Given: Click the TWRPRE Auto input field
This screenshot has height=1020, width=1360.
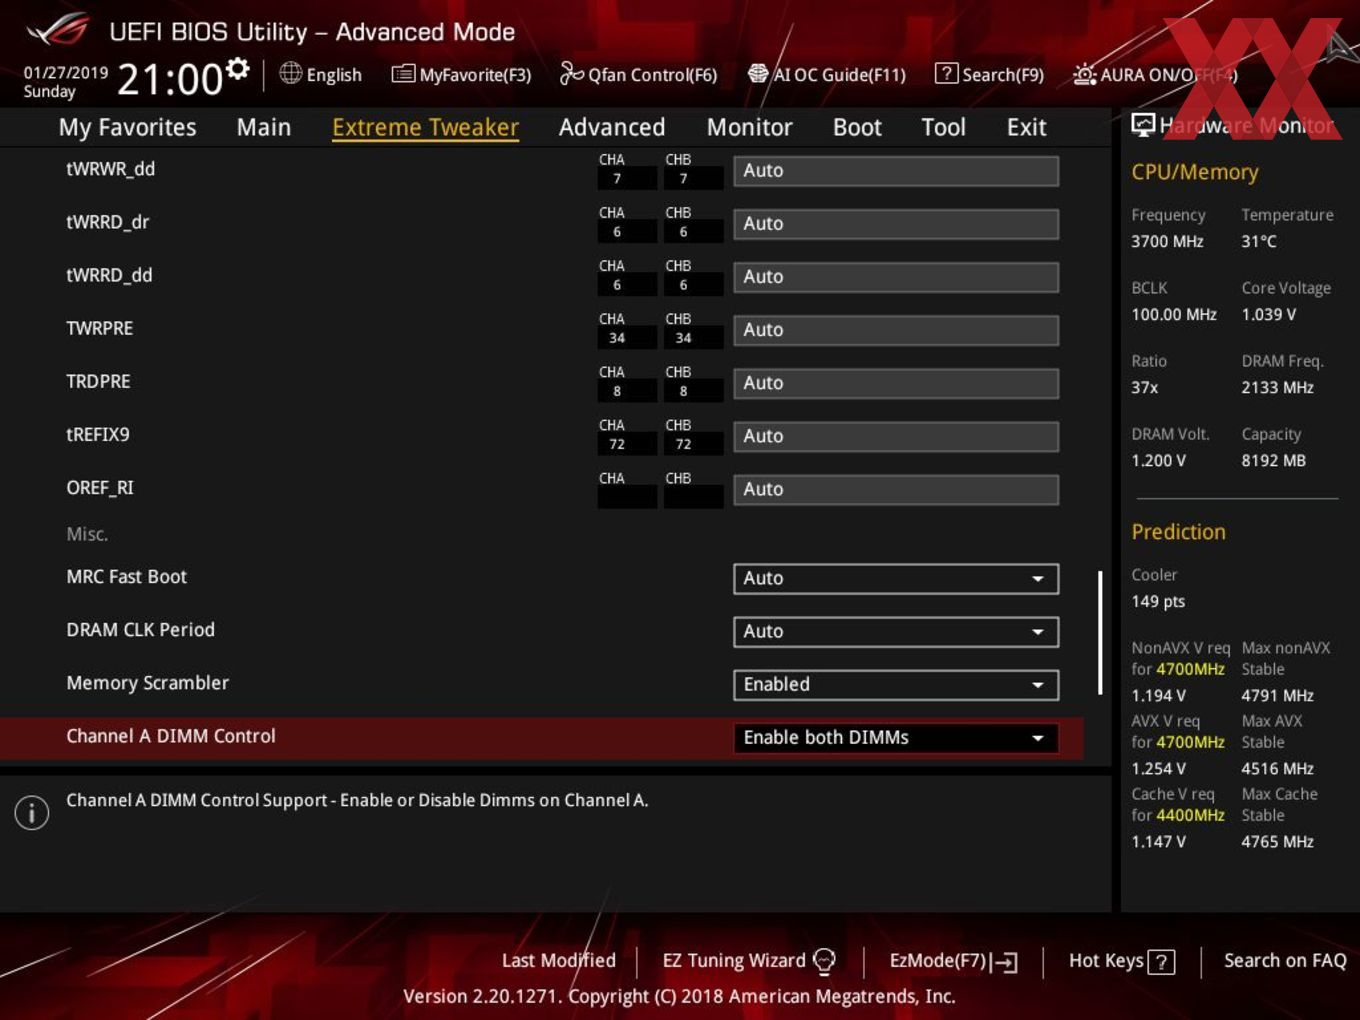Looking at the screenshot, I should pos(896,329).
